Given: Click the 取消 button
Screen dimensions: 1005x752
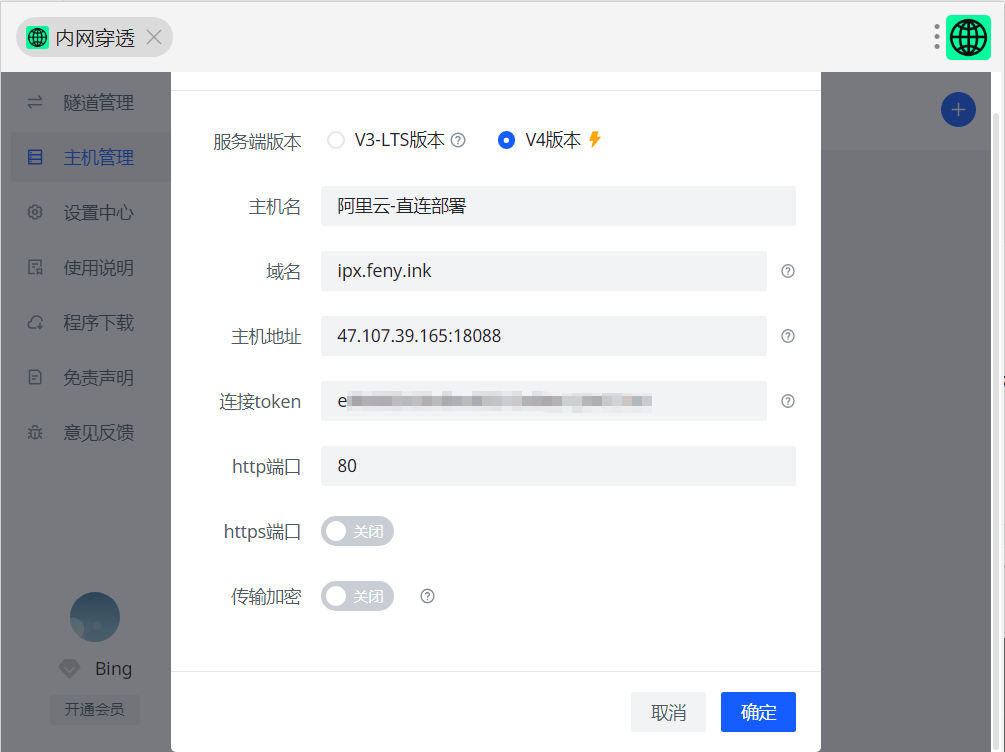Looking at the screenshot, I should (x=668, y=712).
